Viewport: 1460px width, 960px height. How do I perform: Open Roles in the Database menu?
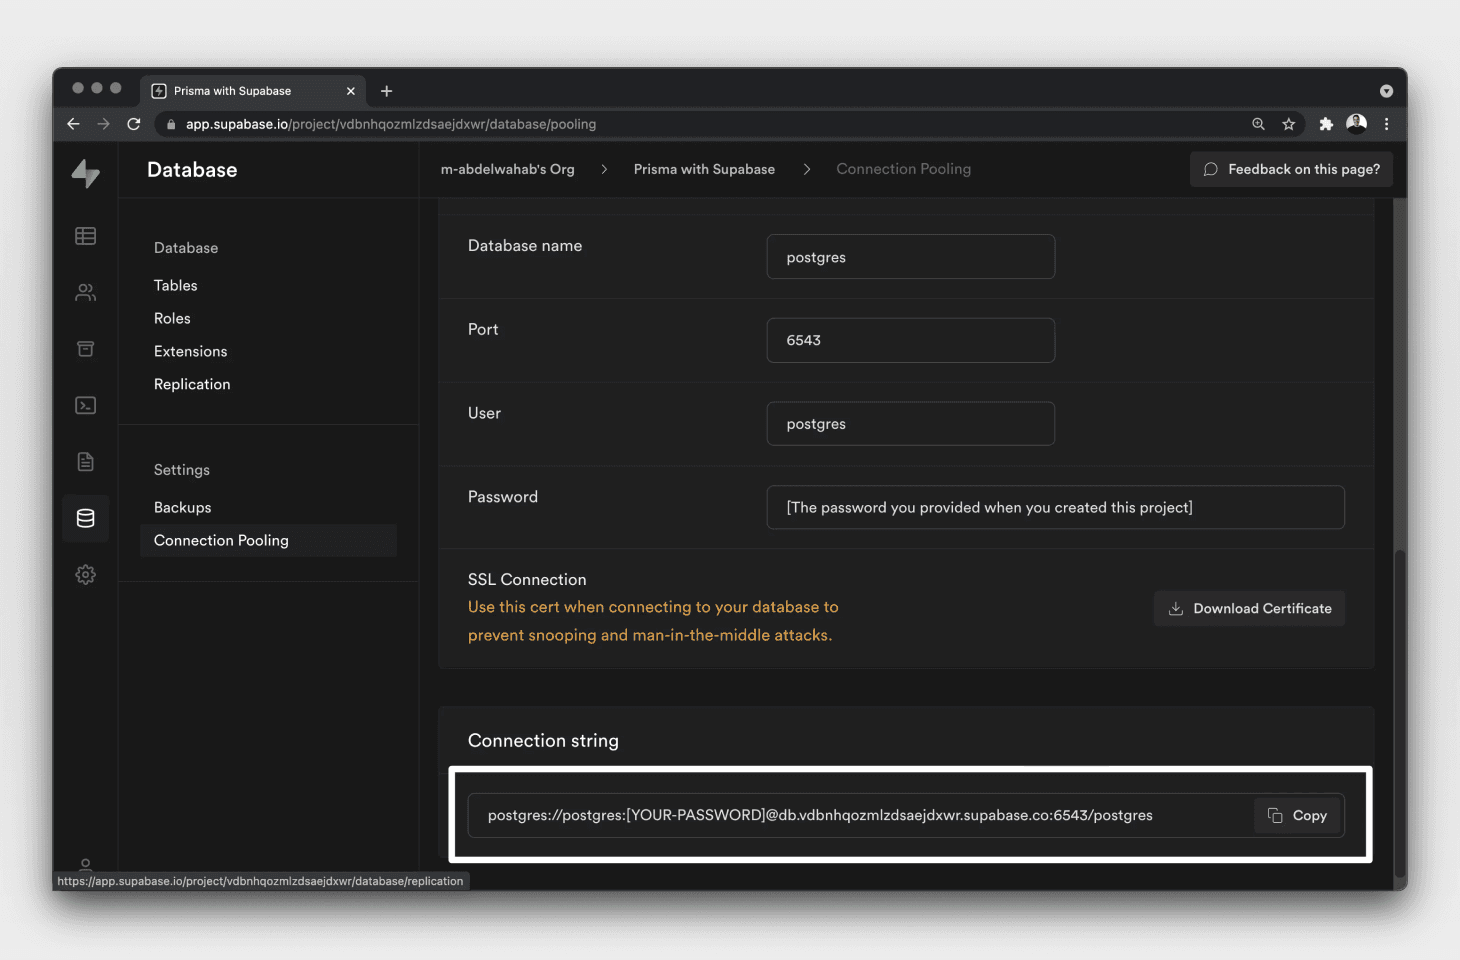pyautogui.click(x=172, y=318)
